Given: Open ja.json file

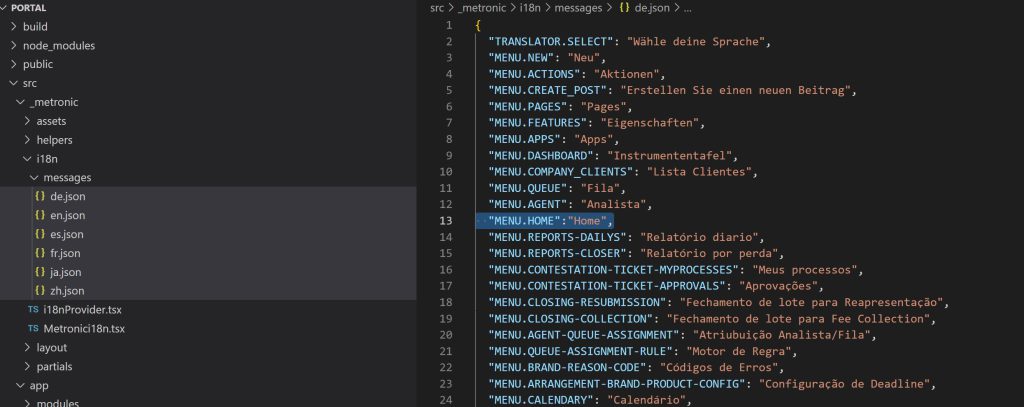Looking at the screenshot, I should click(x=65, y=272).
